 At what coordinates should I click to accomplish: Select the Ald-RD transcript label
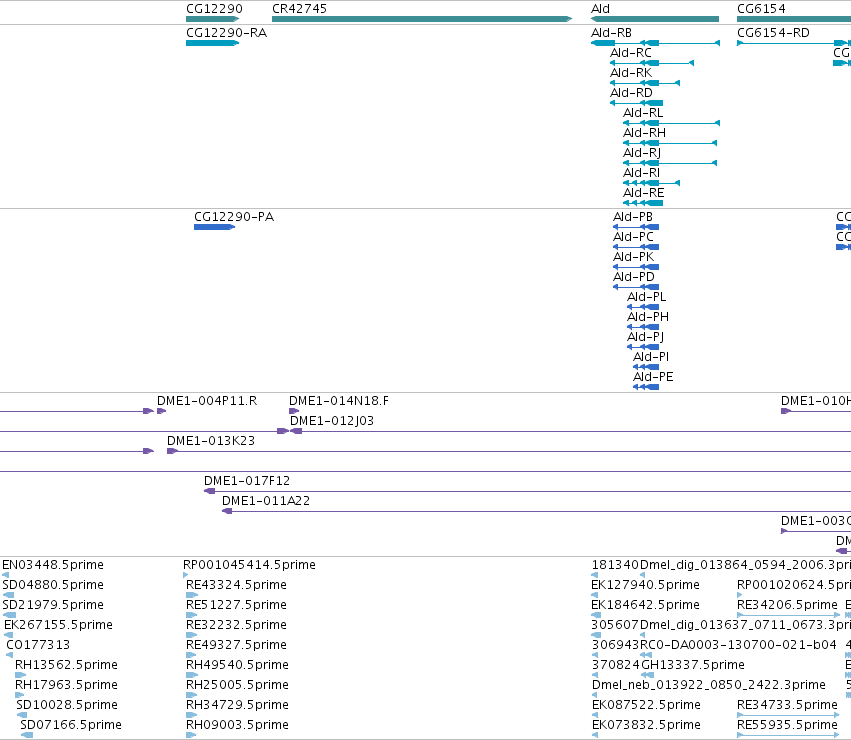point(631,93)
